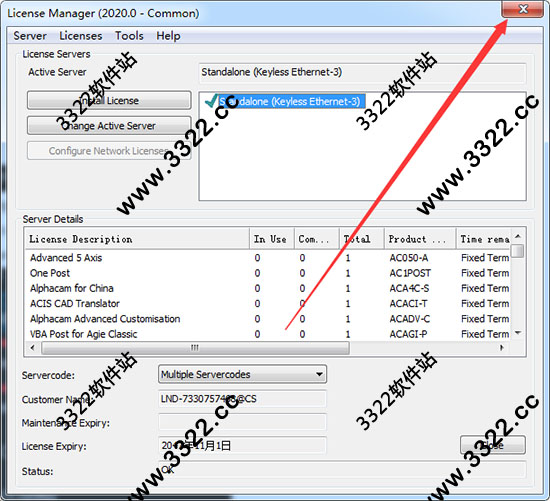Screen dimensions: 550x501
Task: Click the Active Server field
Action: click(362, 73)
